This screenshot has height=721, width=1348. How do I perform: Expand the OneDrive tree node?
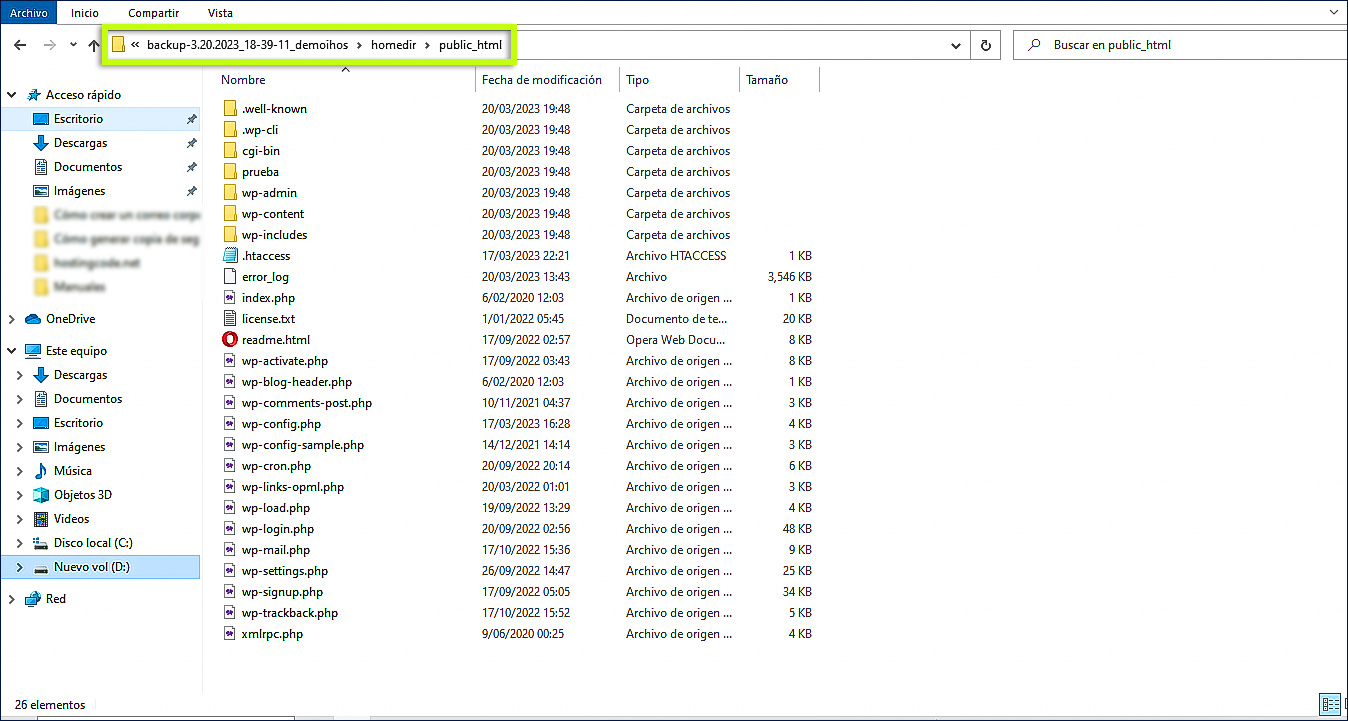point(12,319)
